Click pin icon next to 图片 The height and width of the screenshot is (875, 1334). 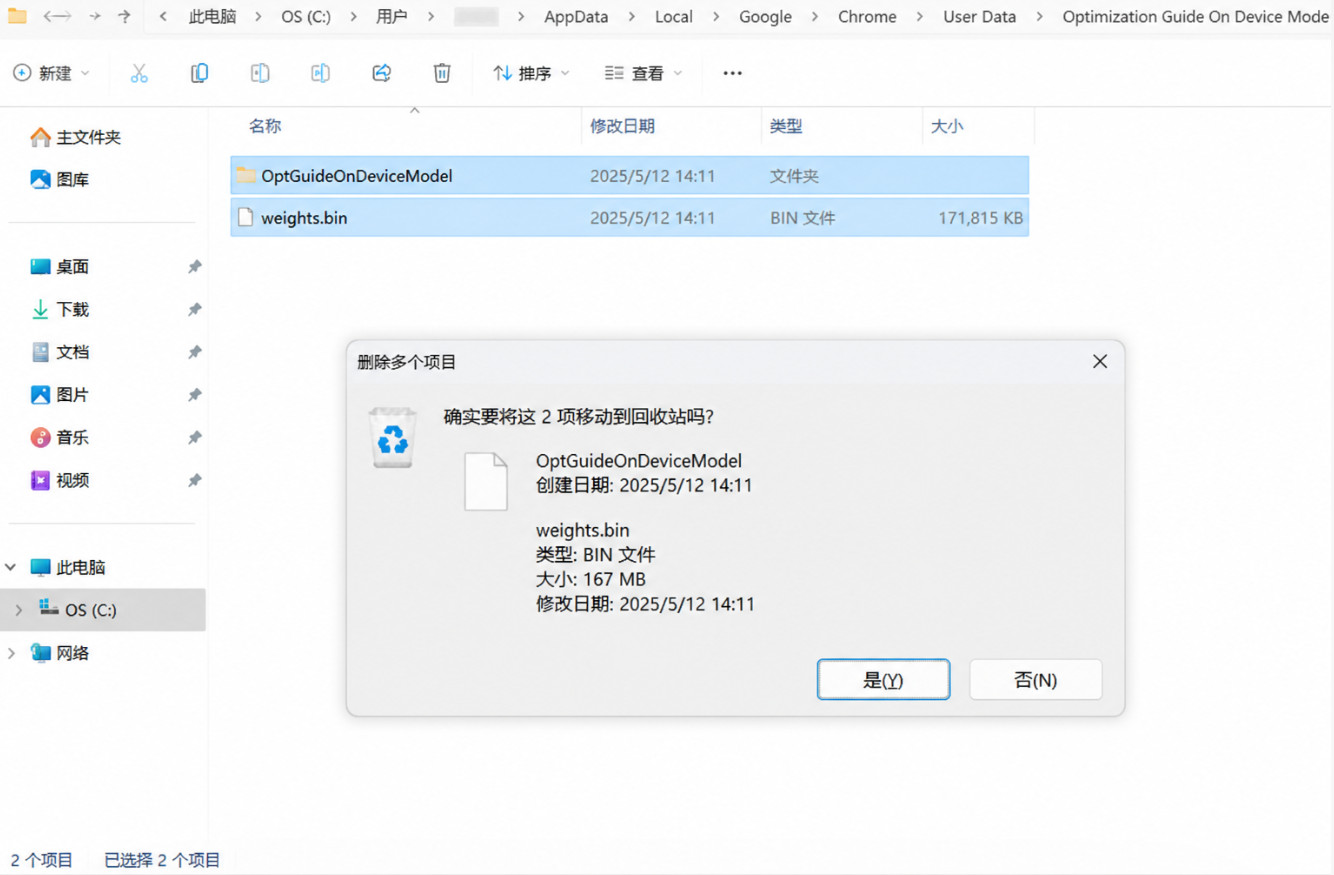click(194, 395)
